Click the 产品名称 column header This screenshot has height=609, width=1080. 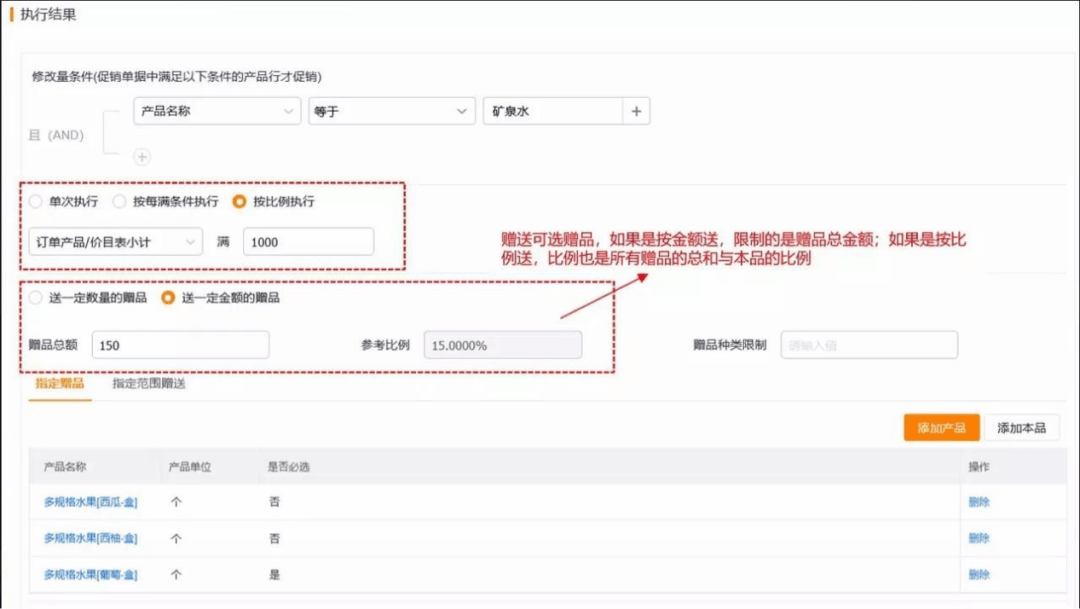pyautogui.click(x=65, y=467)
